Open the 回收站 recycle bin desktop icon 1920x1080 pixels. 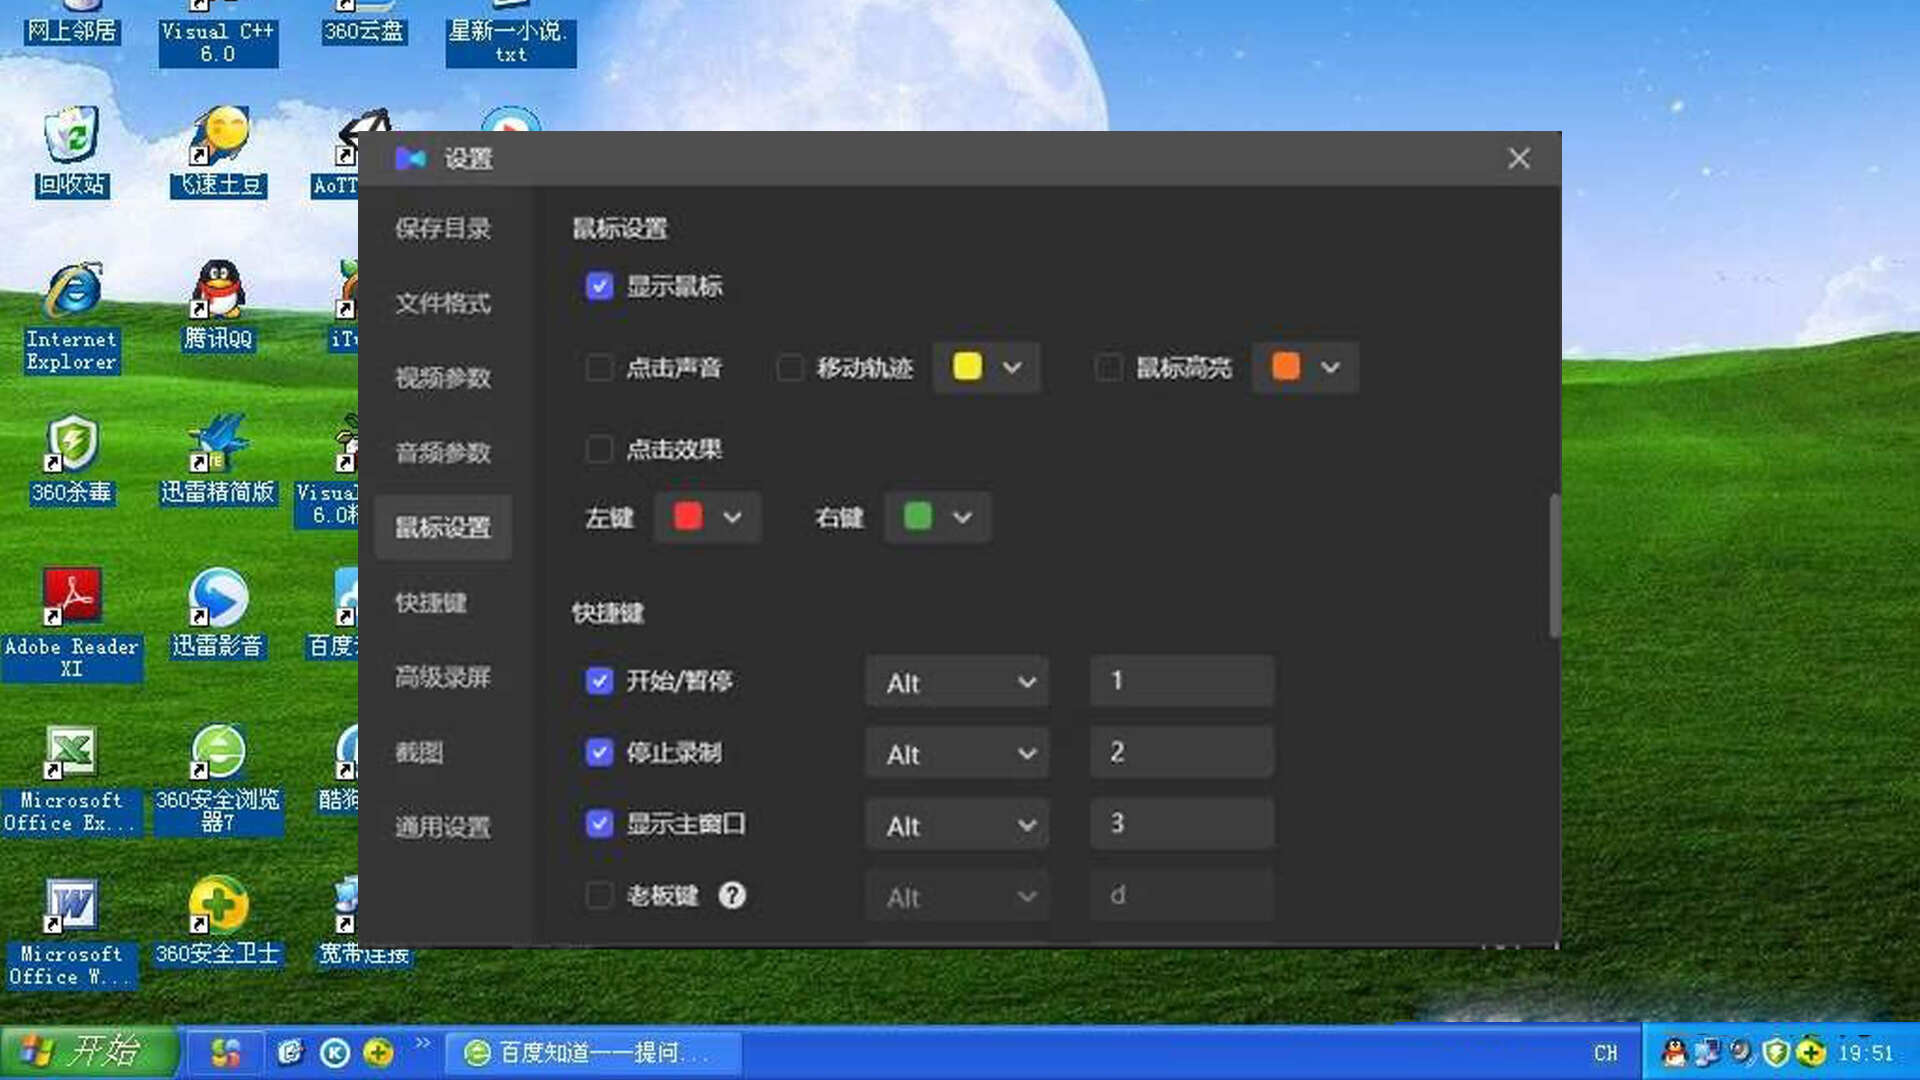coord(71,152)
